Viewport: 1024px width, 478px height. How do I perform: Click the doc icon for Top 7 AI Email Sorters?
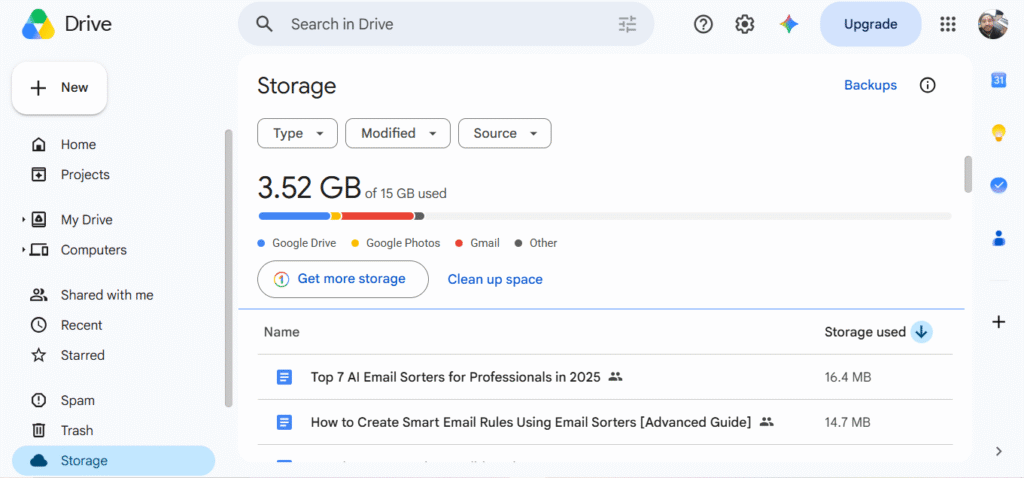pos(284,377)
